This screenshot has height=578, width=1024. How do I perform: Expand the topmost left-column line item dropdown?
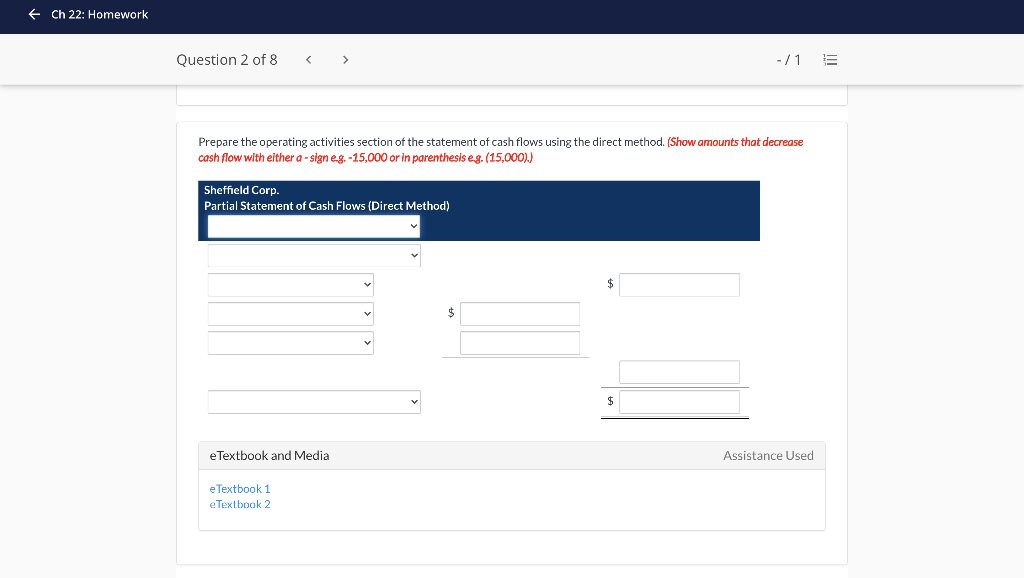(x=290, y=284)
